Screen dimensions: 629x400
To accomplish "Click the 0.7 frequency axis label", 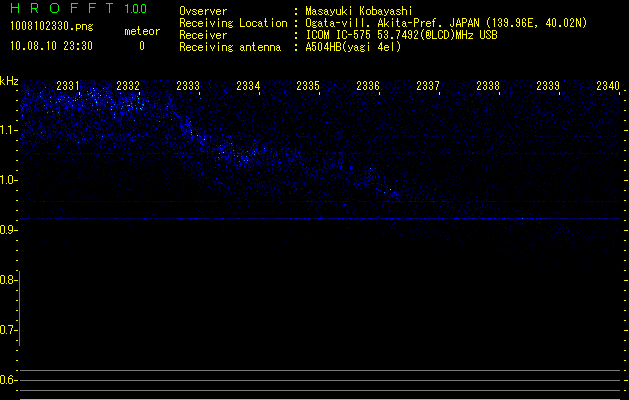I will click(x=7, y=330).
